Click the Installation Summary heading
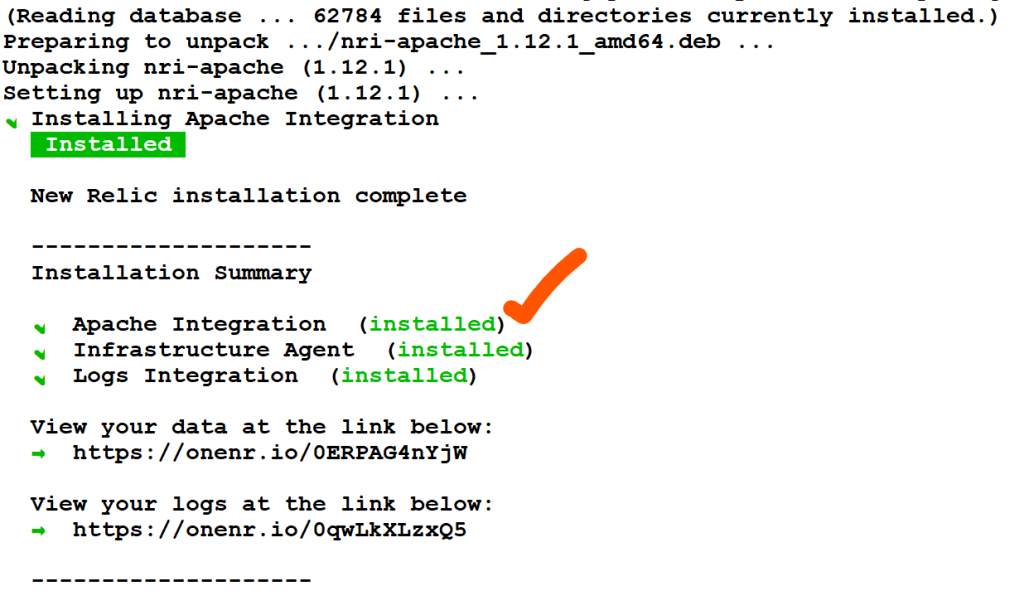 tap(171, 273)
